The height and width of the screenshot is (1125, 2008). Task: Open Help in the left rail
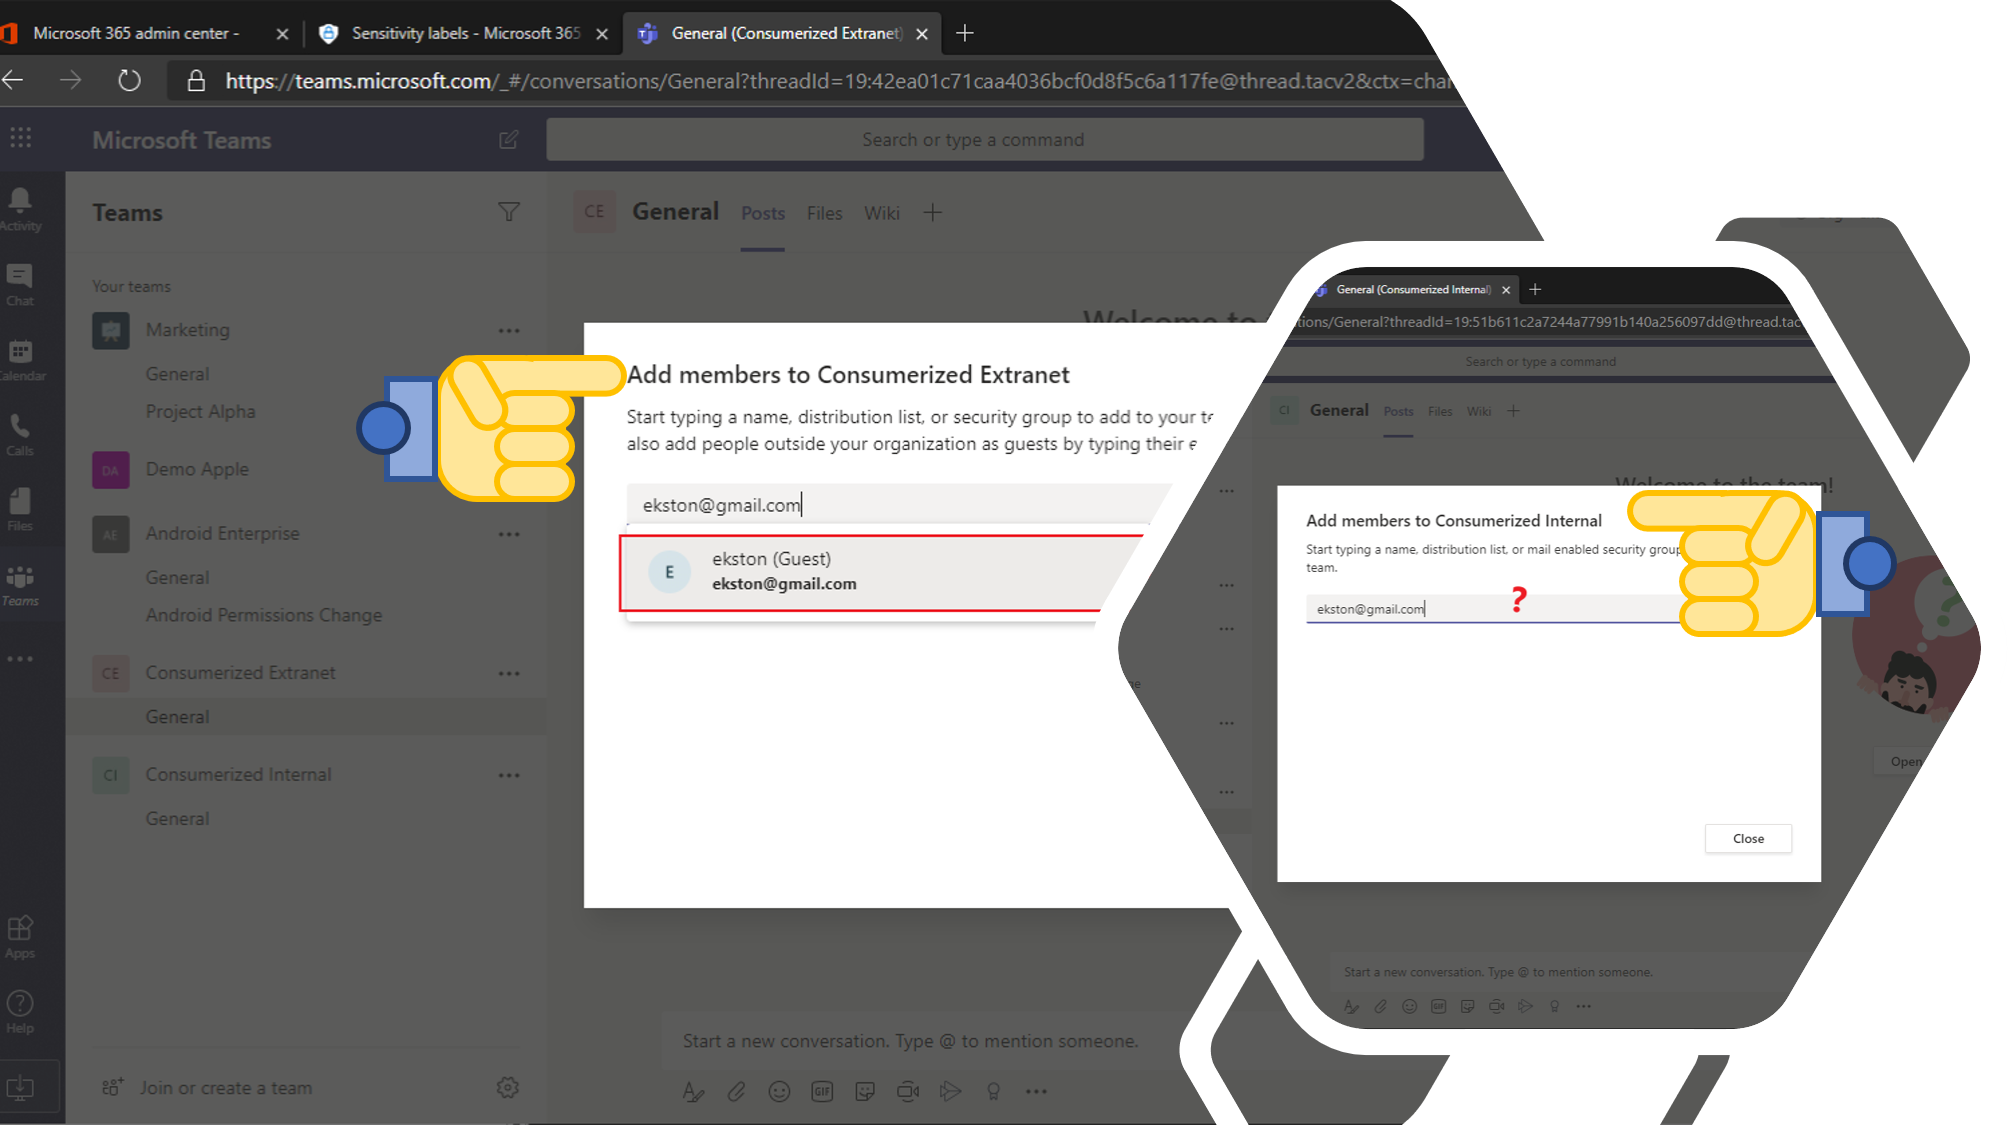coord(20,1012)
